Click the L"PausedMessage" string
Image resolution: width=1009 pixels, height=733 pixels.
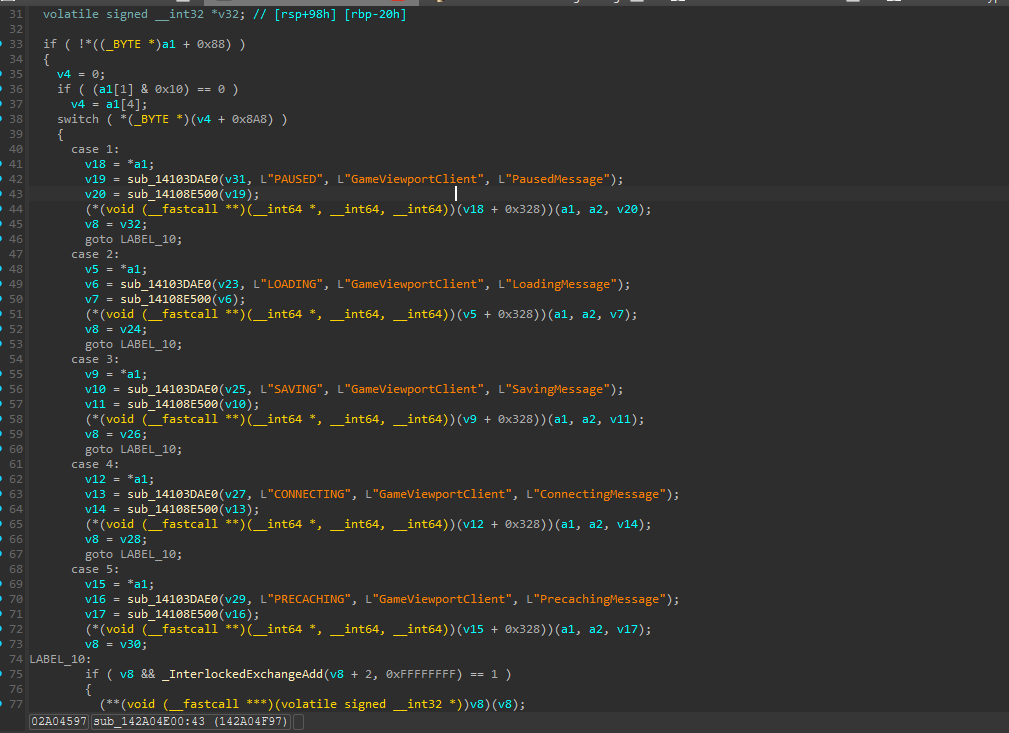click(x=554, y=180)
